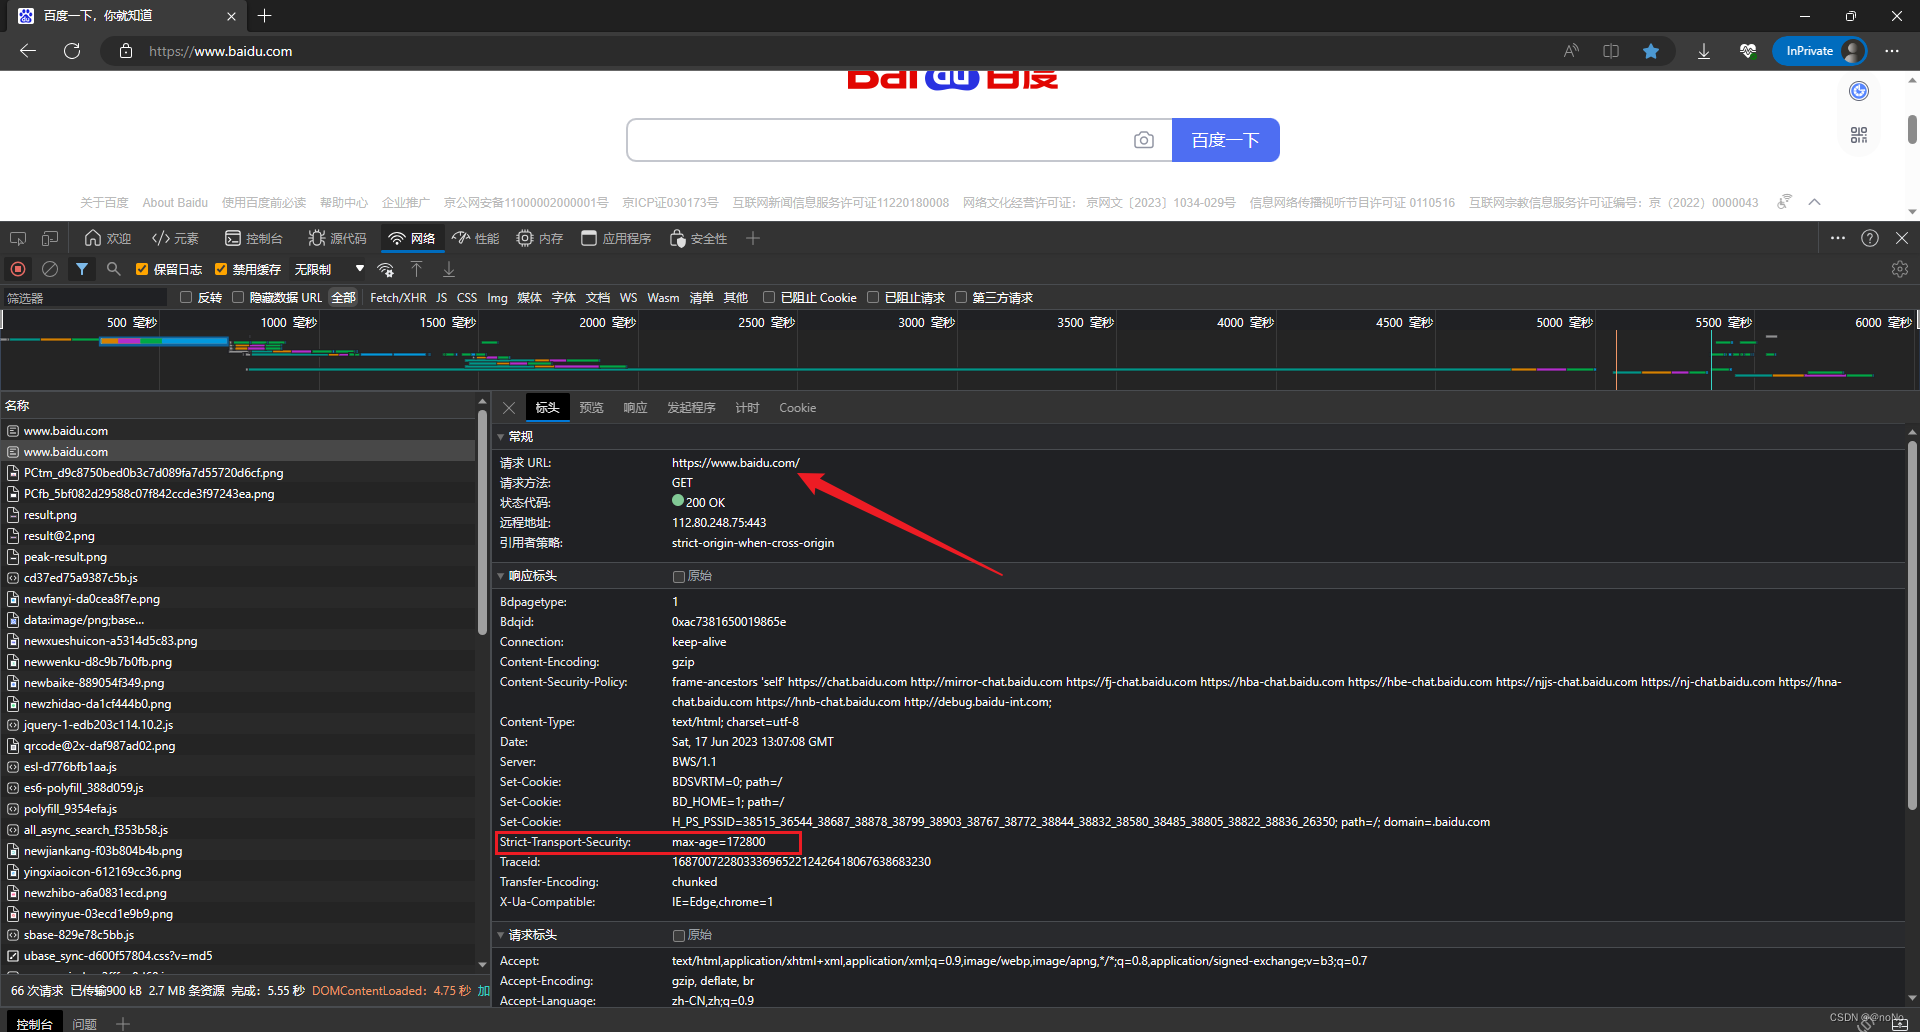Open 问题 drawer tab at bottom
1920x1032 pixels.
(85, 1023)
